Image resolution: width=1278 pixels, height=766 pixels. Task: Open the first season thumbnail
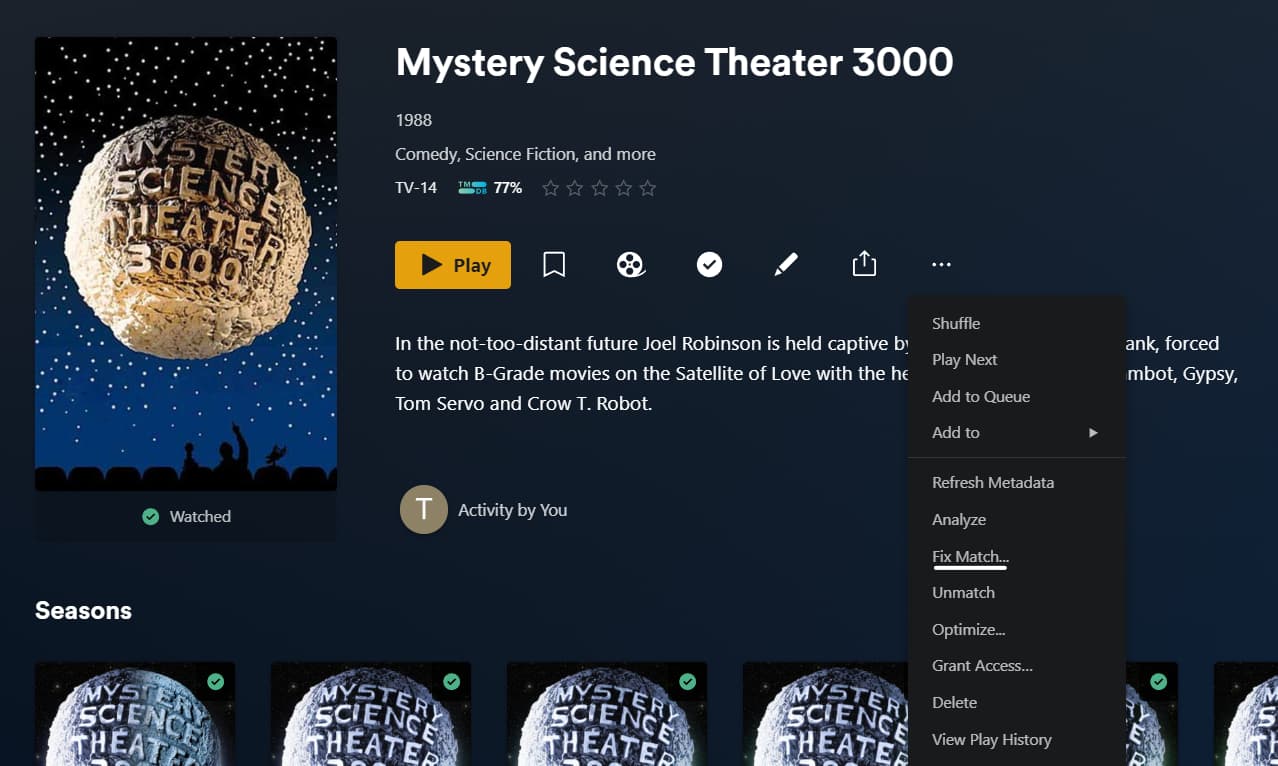(x=135, y=714)
